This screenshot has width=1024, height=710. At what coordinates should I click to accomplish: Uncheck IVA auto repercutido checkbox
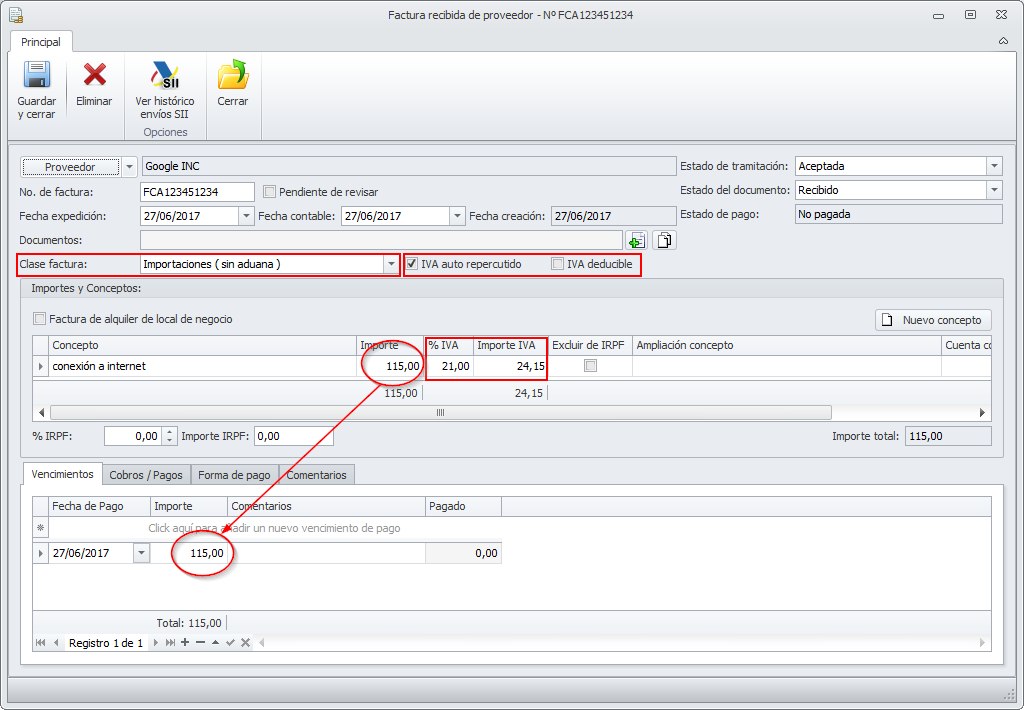412,264
